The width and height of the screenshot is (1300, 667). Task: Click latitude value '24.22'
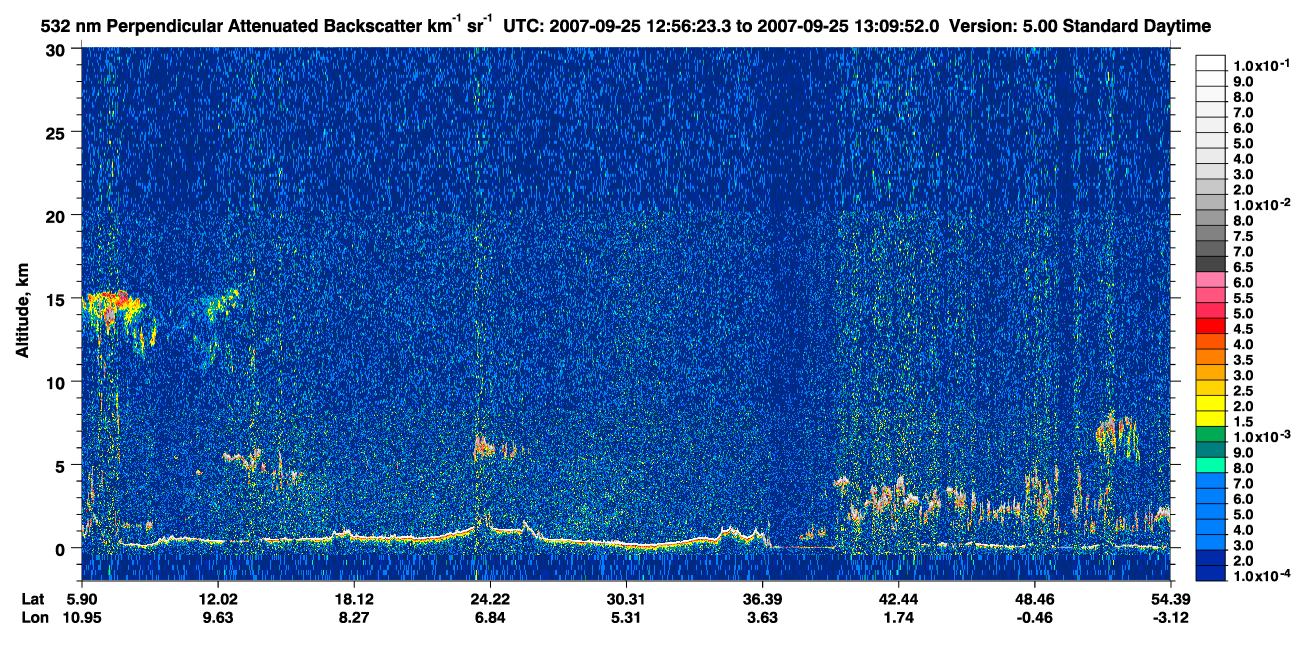[490, 599]
